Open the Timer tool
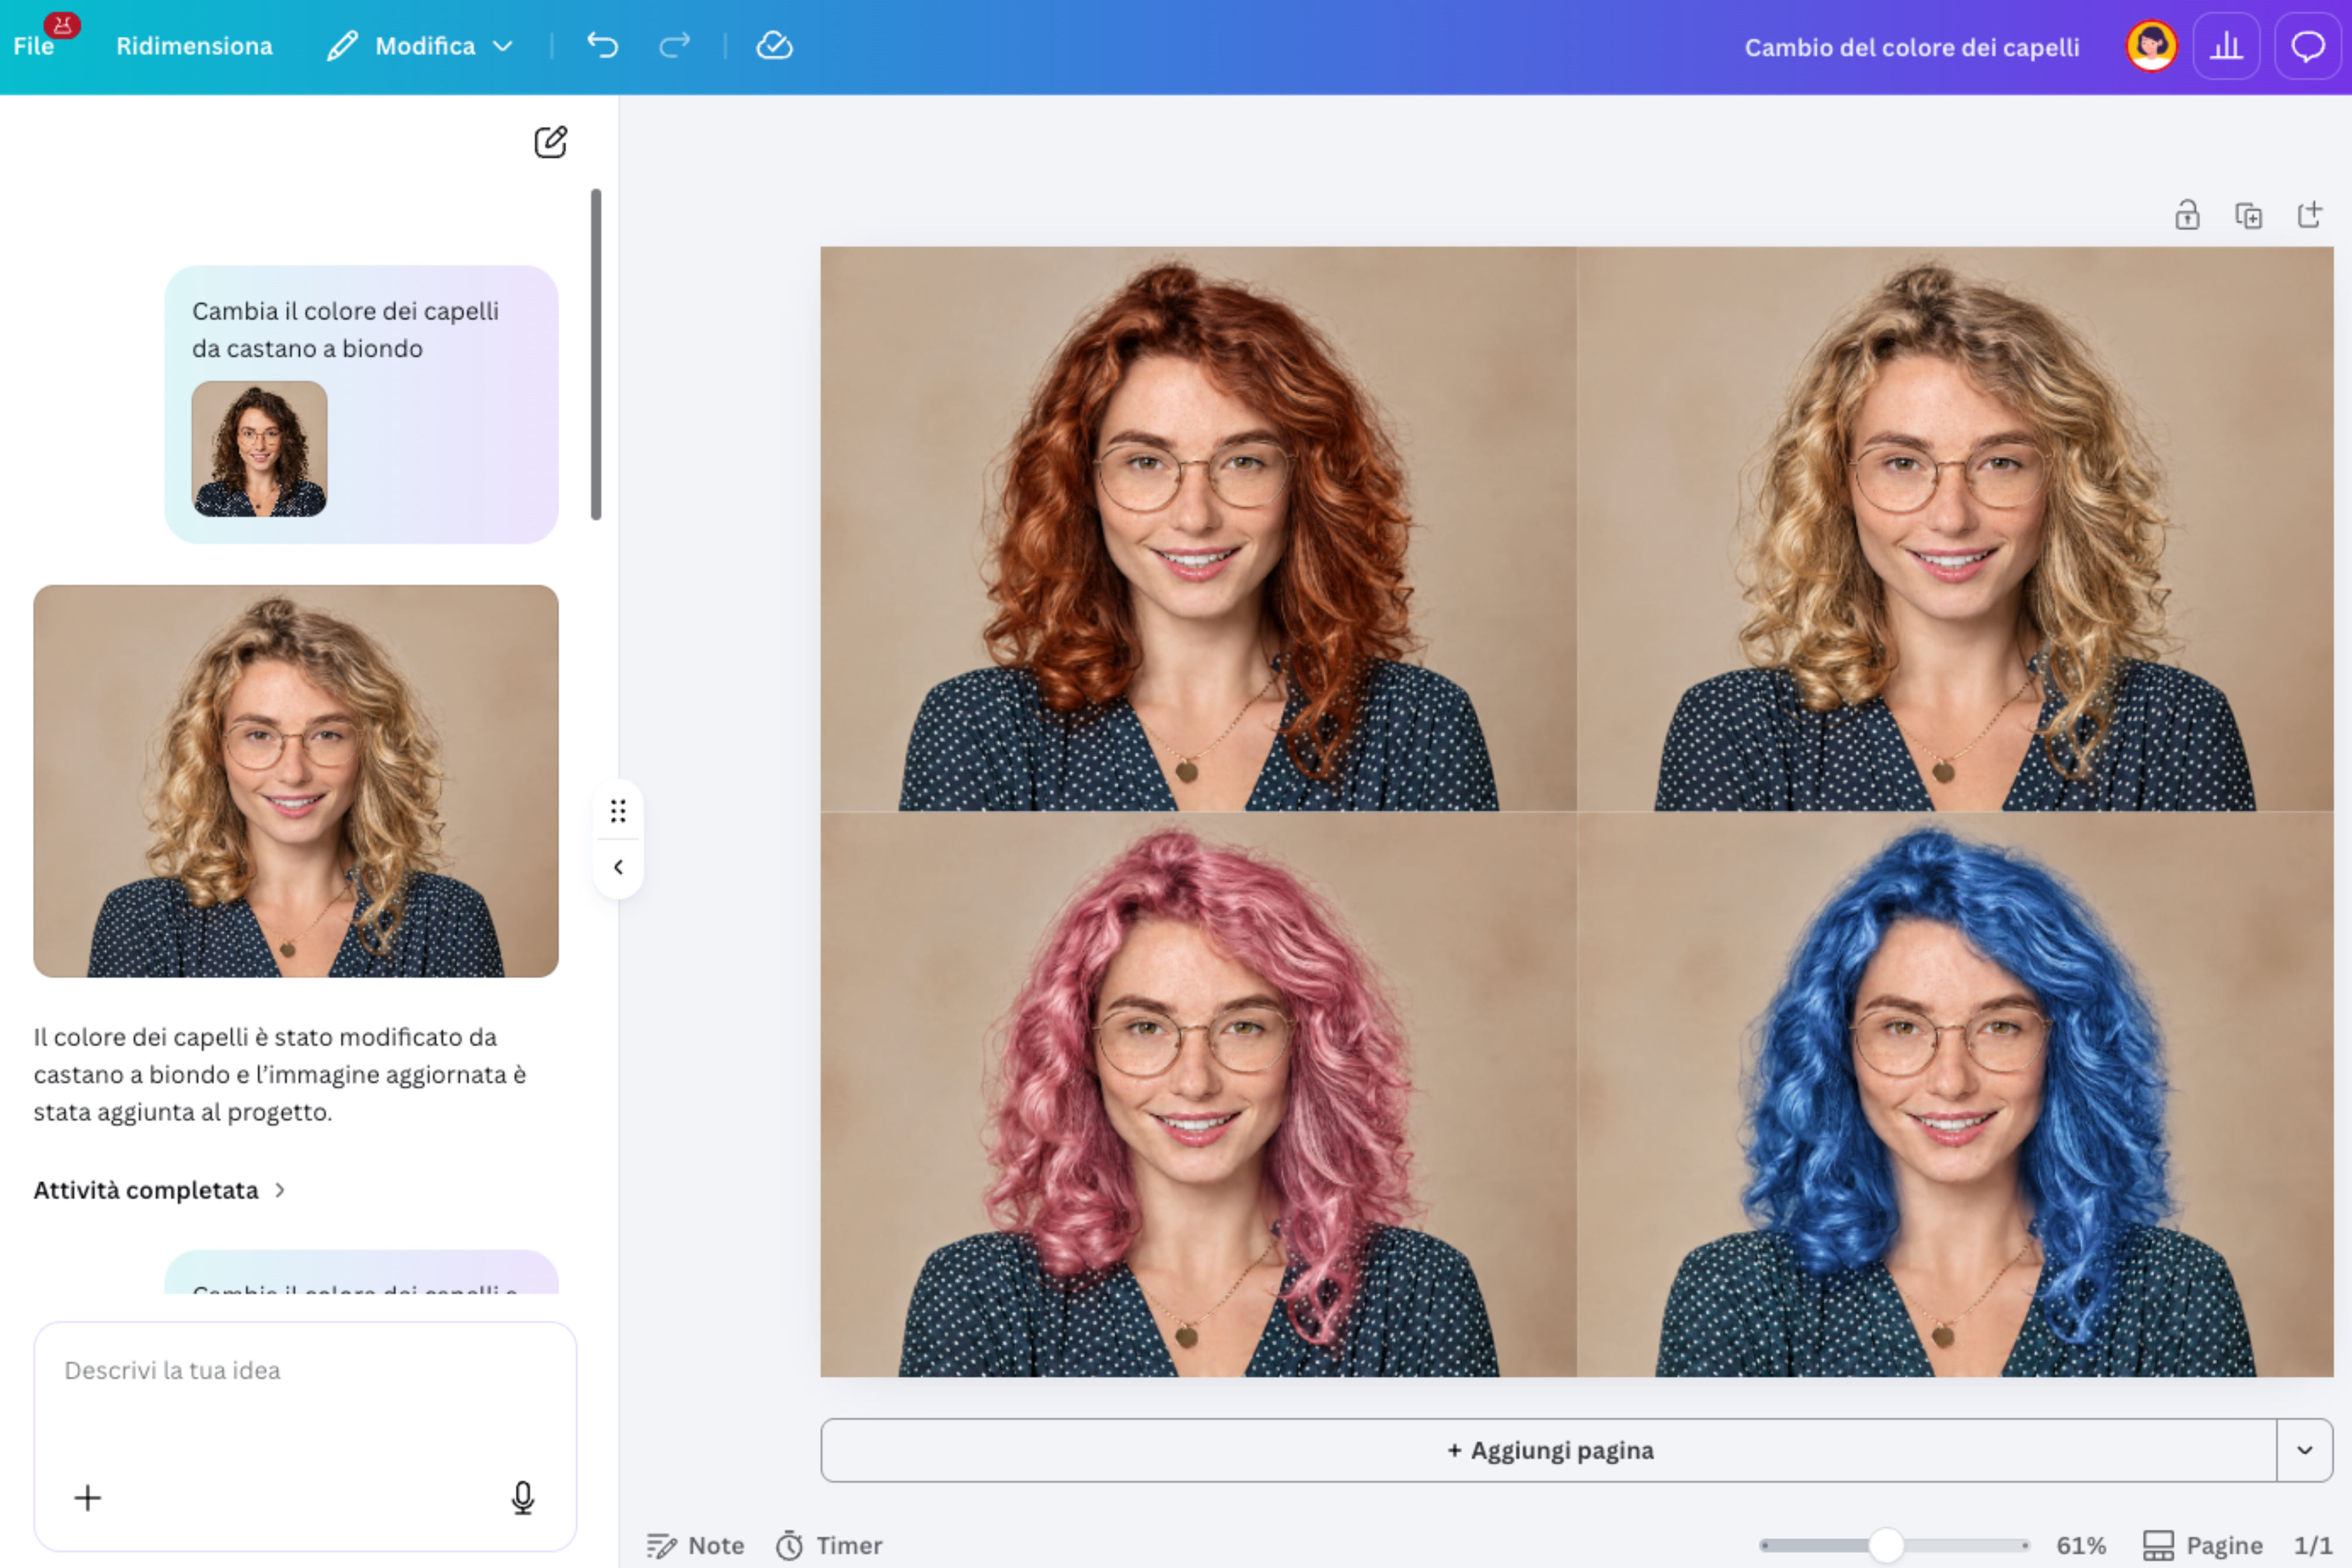 point(829,1545)
